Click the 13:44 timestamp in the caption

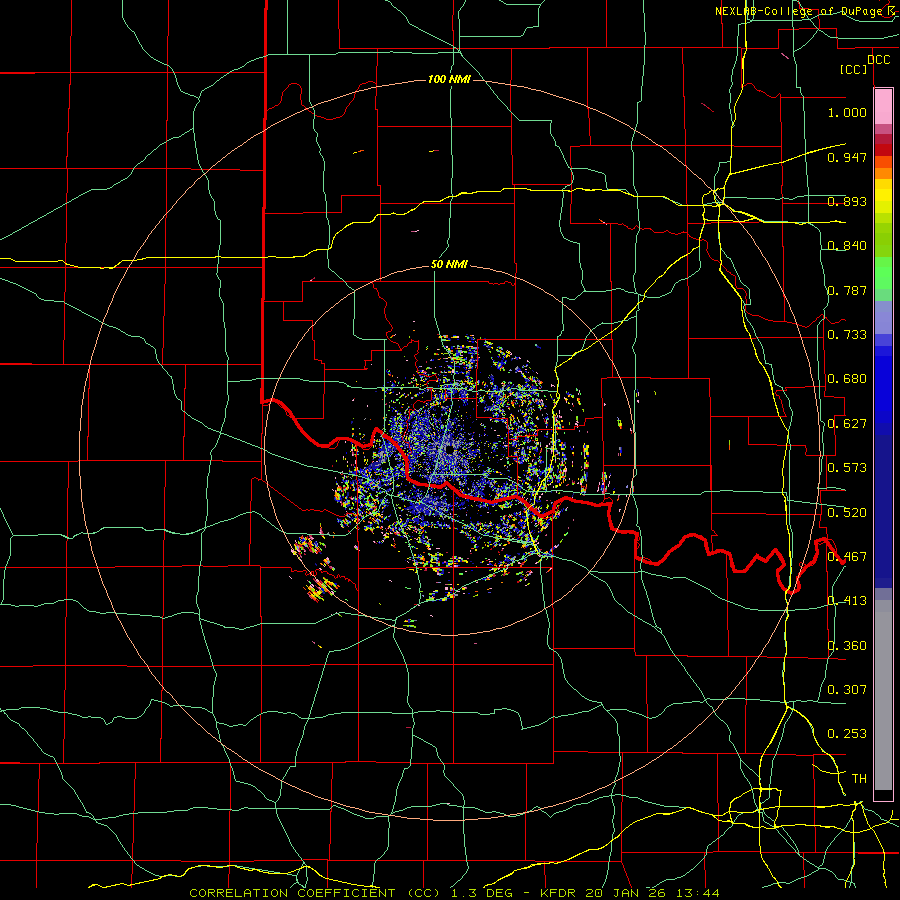[697, 893]
